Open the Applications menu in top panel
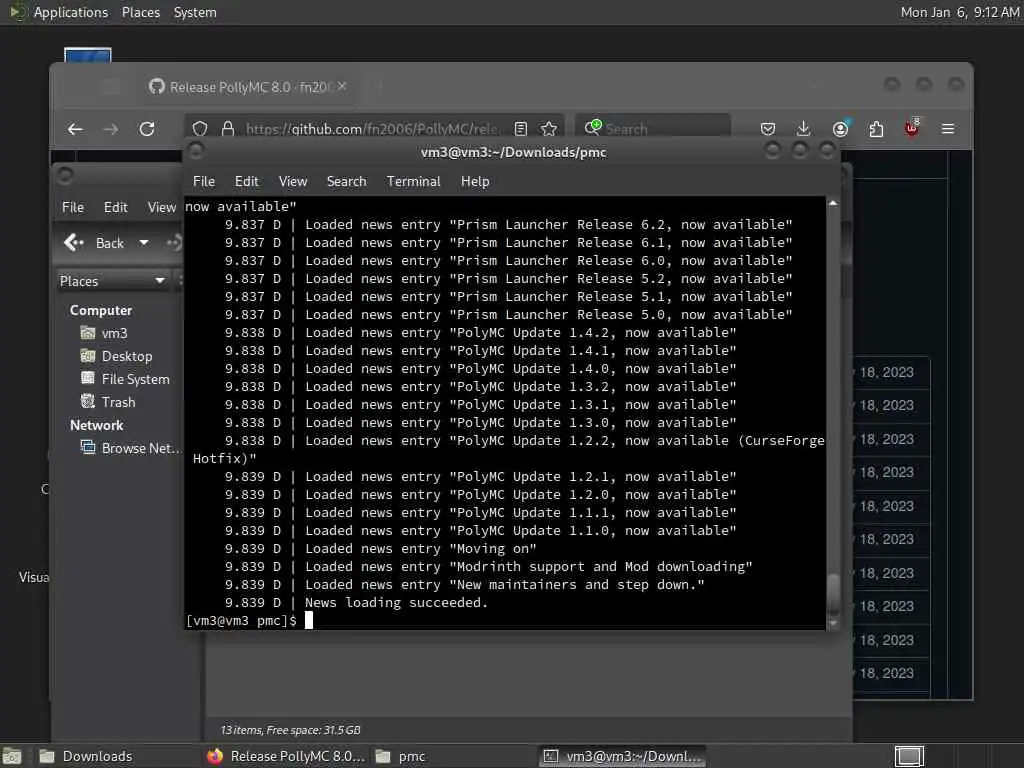Viewport: 1024px width, 768px height. pos(59,12)
